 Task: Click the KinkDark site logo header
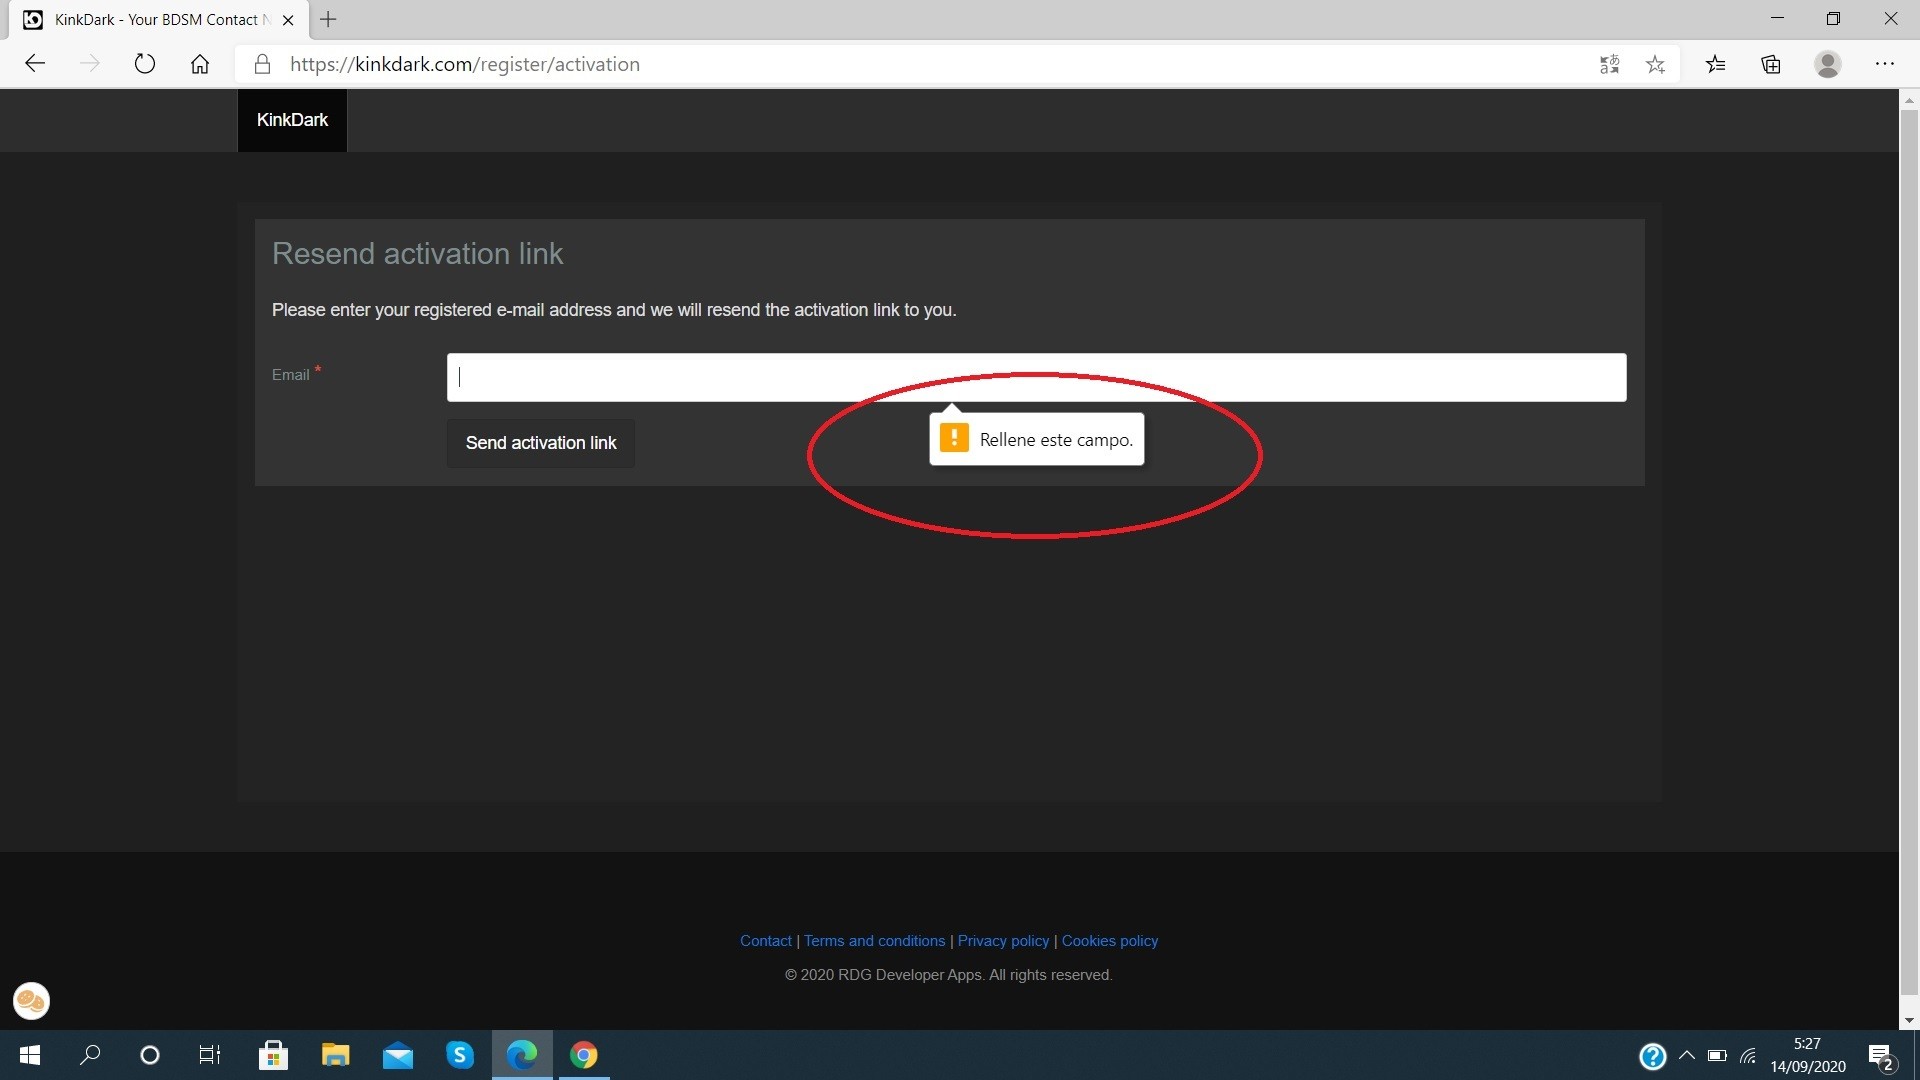(x=292, y=120)
